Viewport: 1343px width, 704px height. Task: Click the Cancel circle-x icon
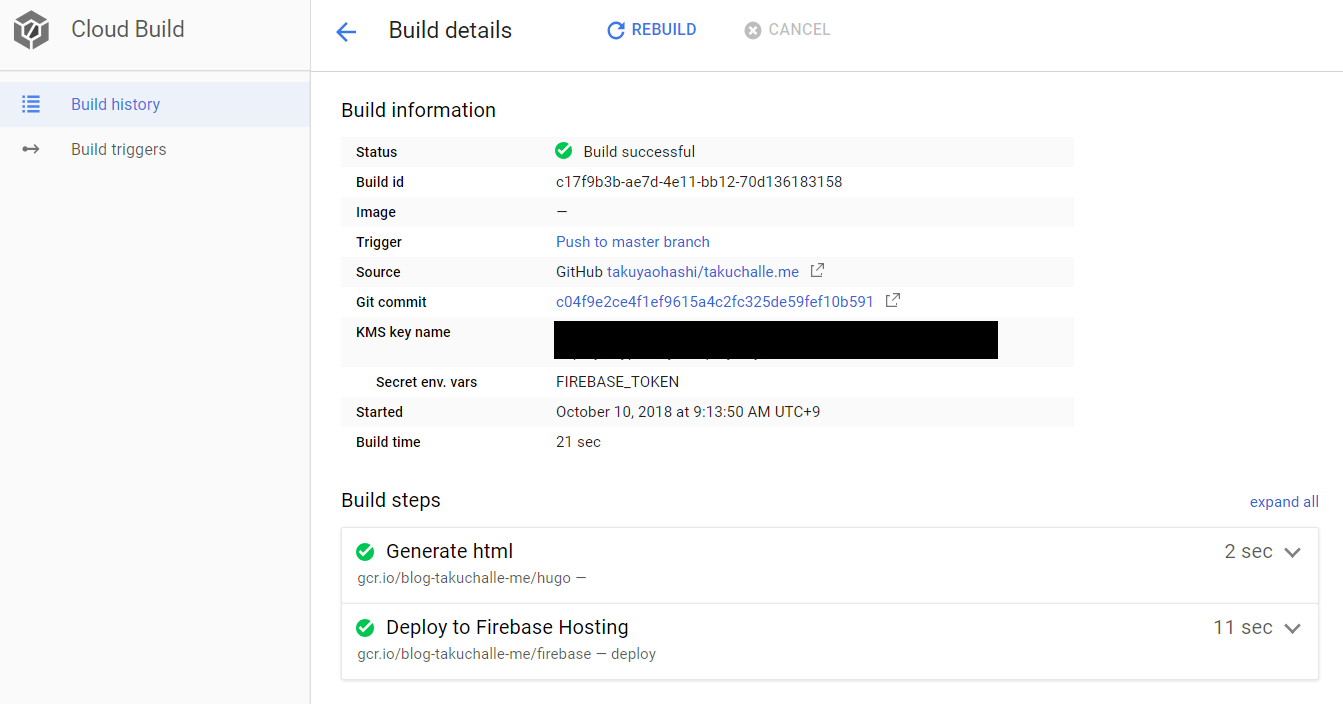(x=753, y=31)
